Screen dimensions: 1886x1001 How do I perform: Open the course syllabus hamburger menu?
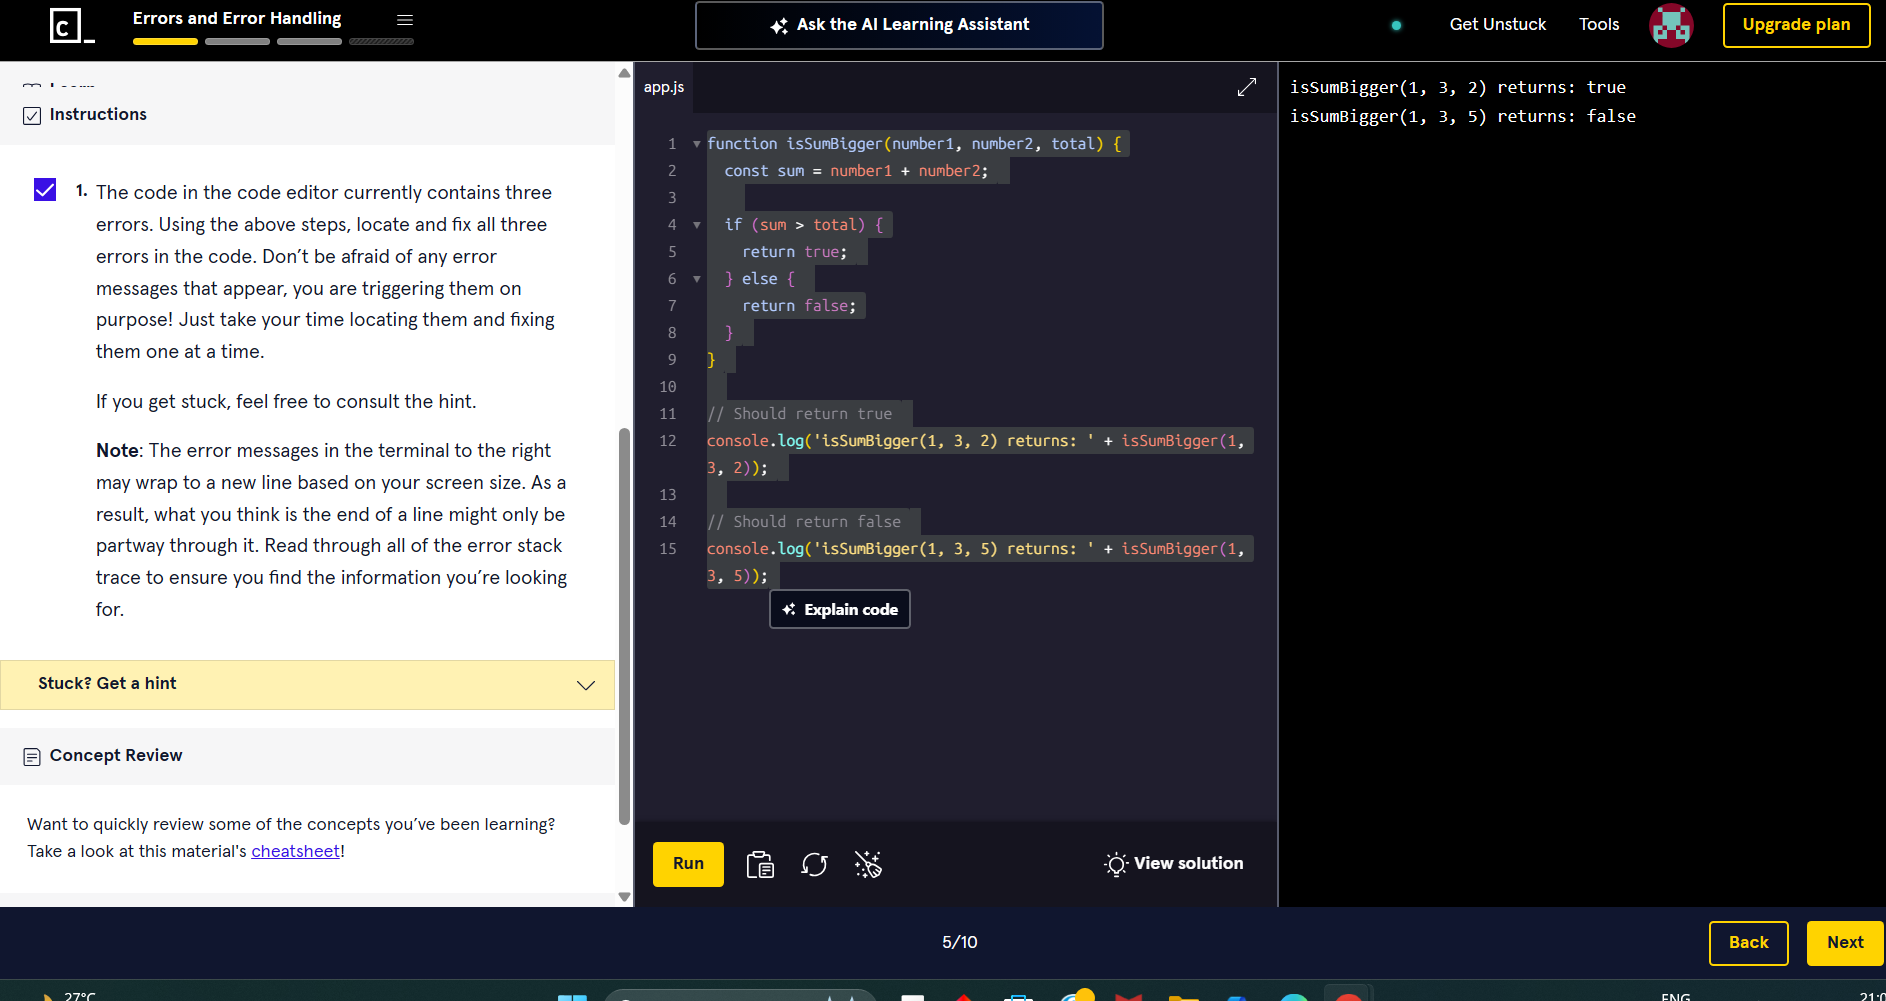point(405,20)
